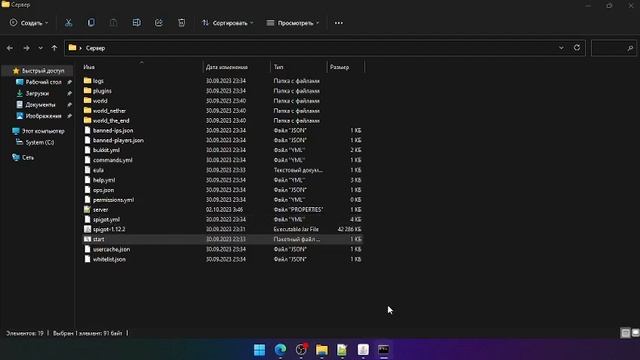
Task: Switch to details view icon in status bar
Action: coord(625,333)
